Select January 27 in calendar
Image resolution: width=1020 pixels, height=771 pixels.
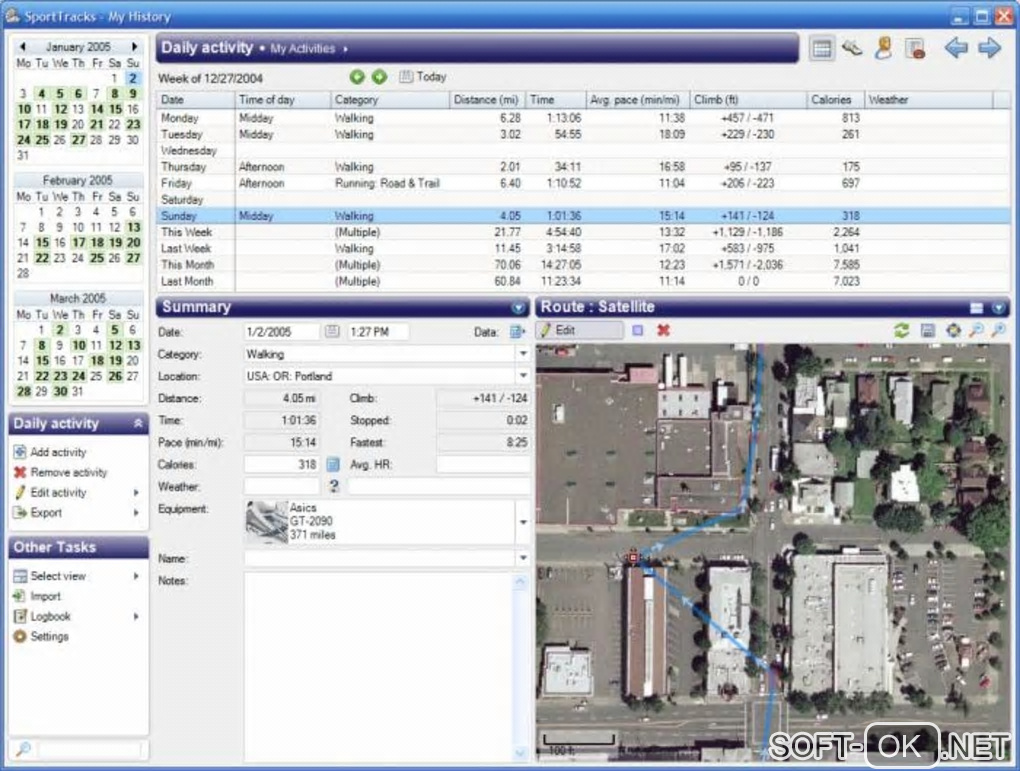78,140
